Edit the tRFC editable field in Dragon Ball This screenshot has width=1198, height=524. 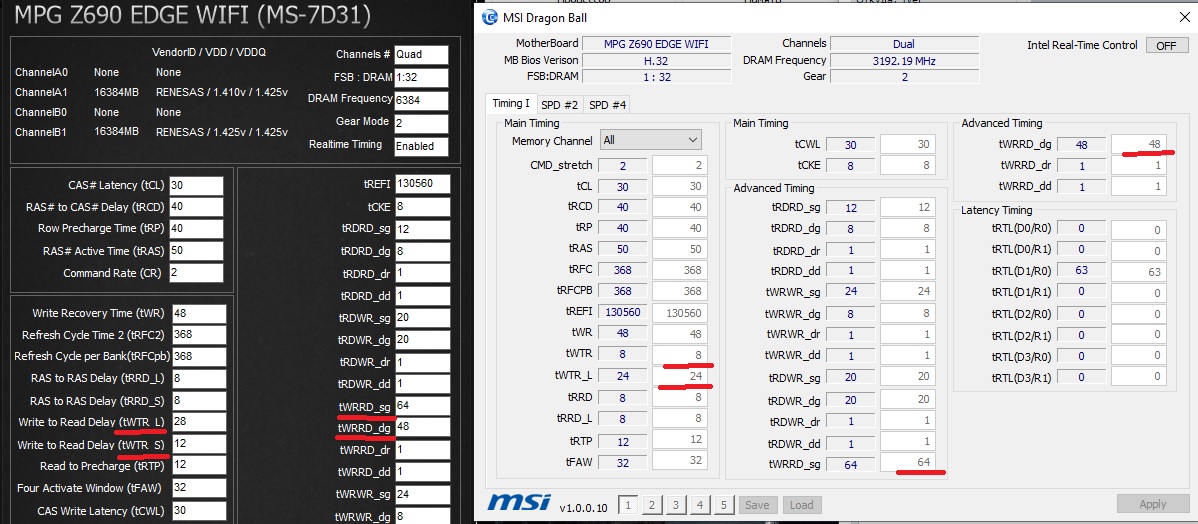(680, 270)
